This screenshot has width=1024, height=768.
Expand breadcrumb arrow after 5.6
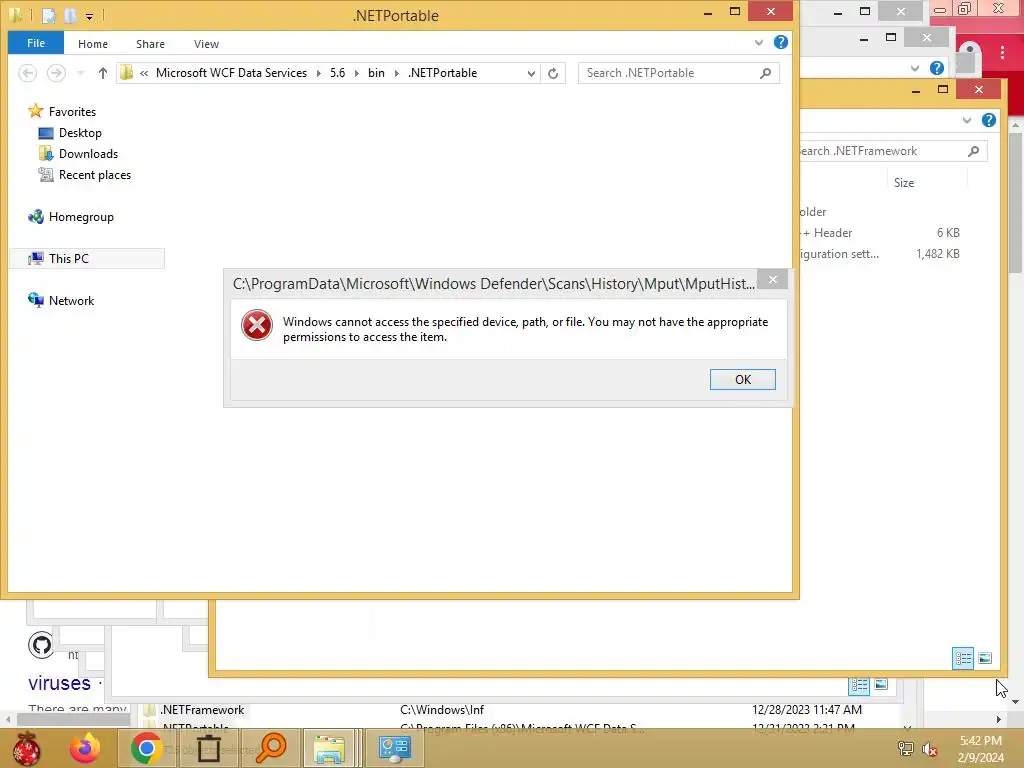click(x=357, y=73)
